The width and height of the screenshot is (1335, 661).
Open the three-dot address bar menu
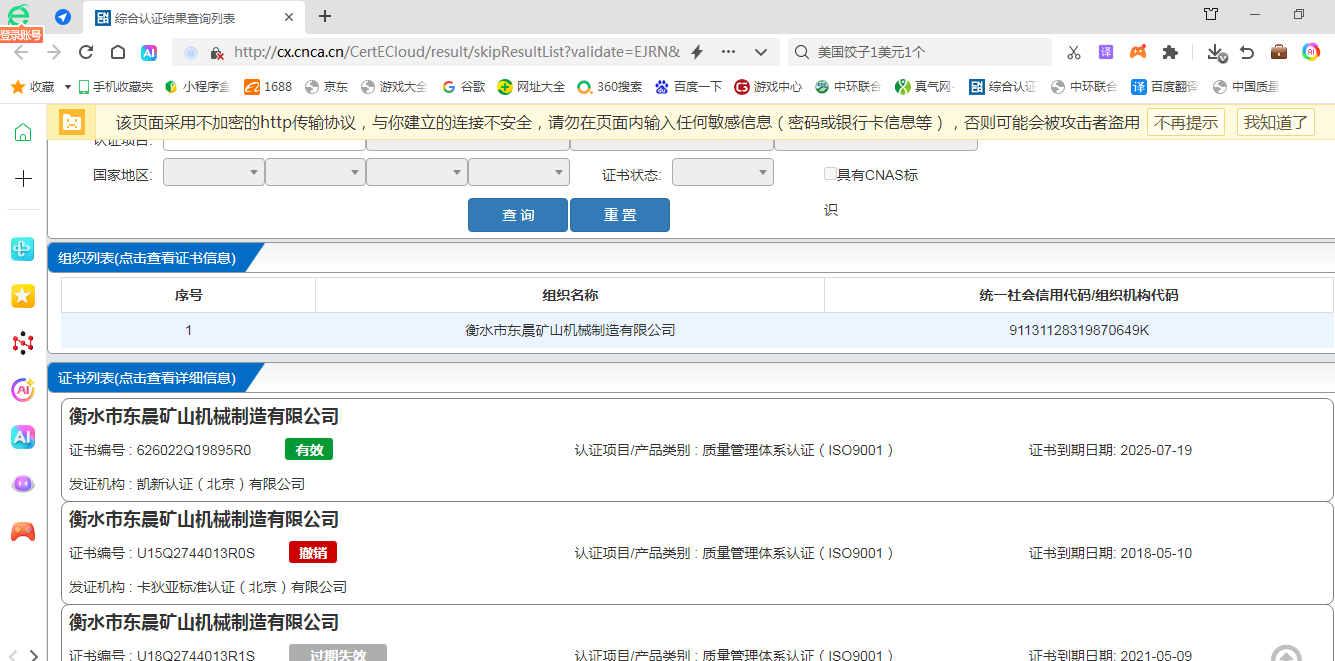pos(728,52)
